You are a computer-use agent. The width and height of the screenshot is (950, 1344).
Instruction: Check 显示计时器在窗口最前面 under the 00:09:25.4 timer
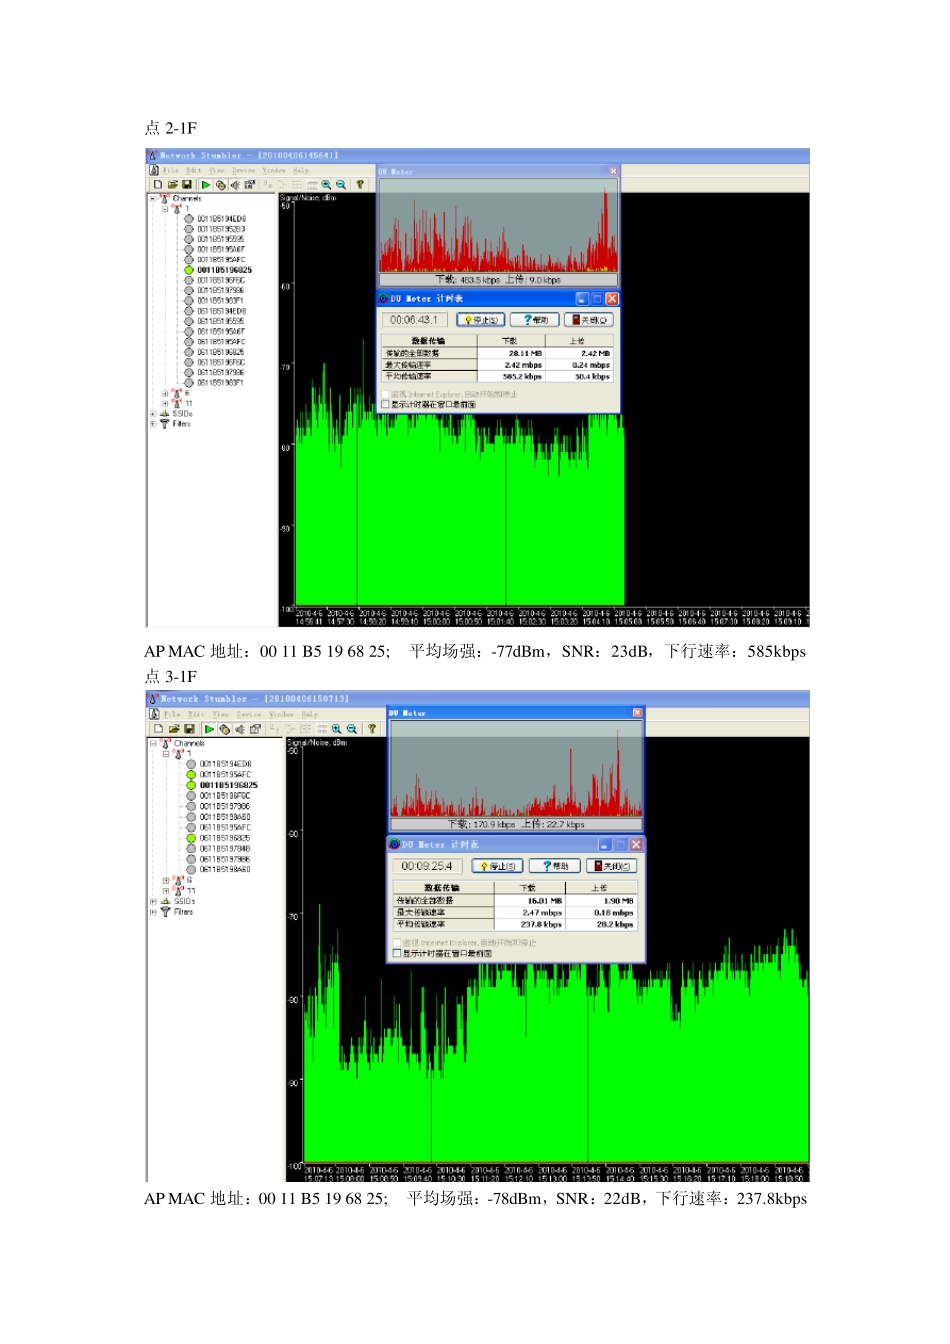point(397,954)
